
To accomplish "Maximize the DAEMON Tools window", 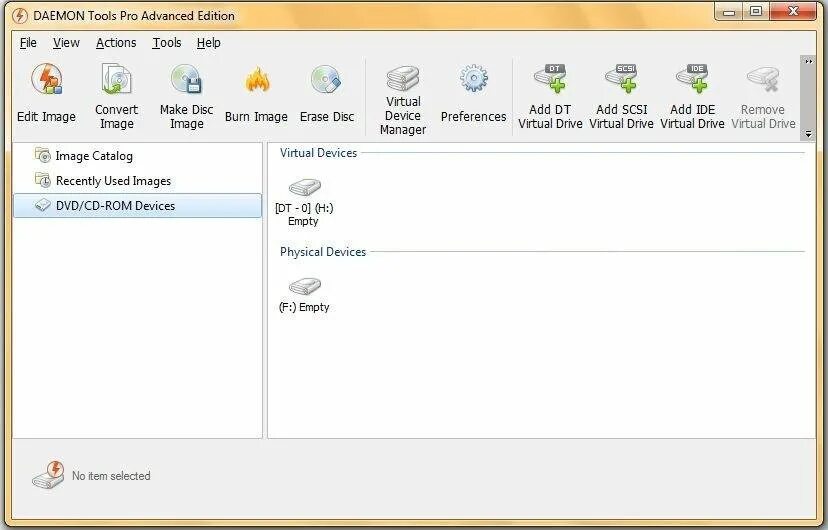I will click(756, 12).
